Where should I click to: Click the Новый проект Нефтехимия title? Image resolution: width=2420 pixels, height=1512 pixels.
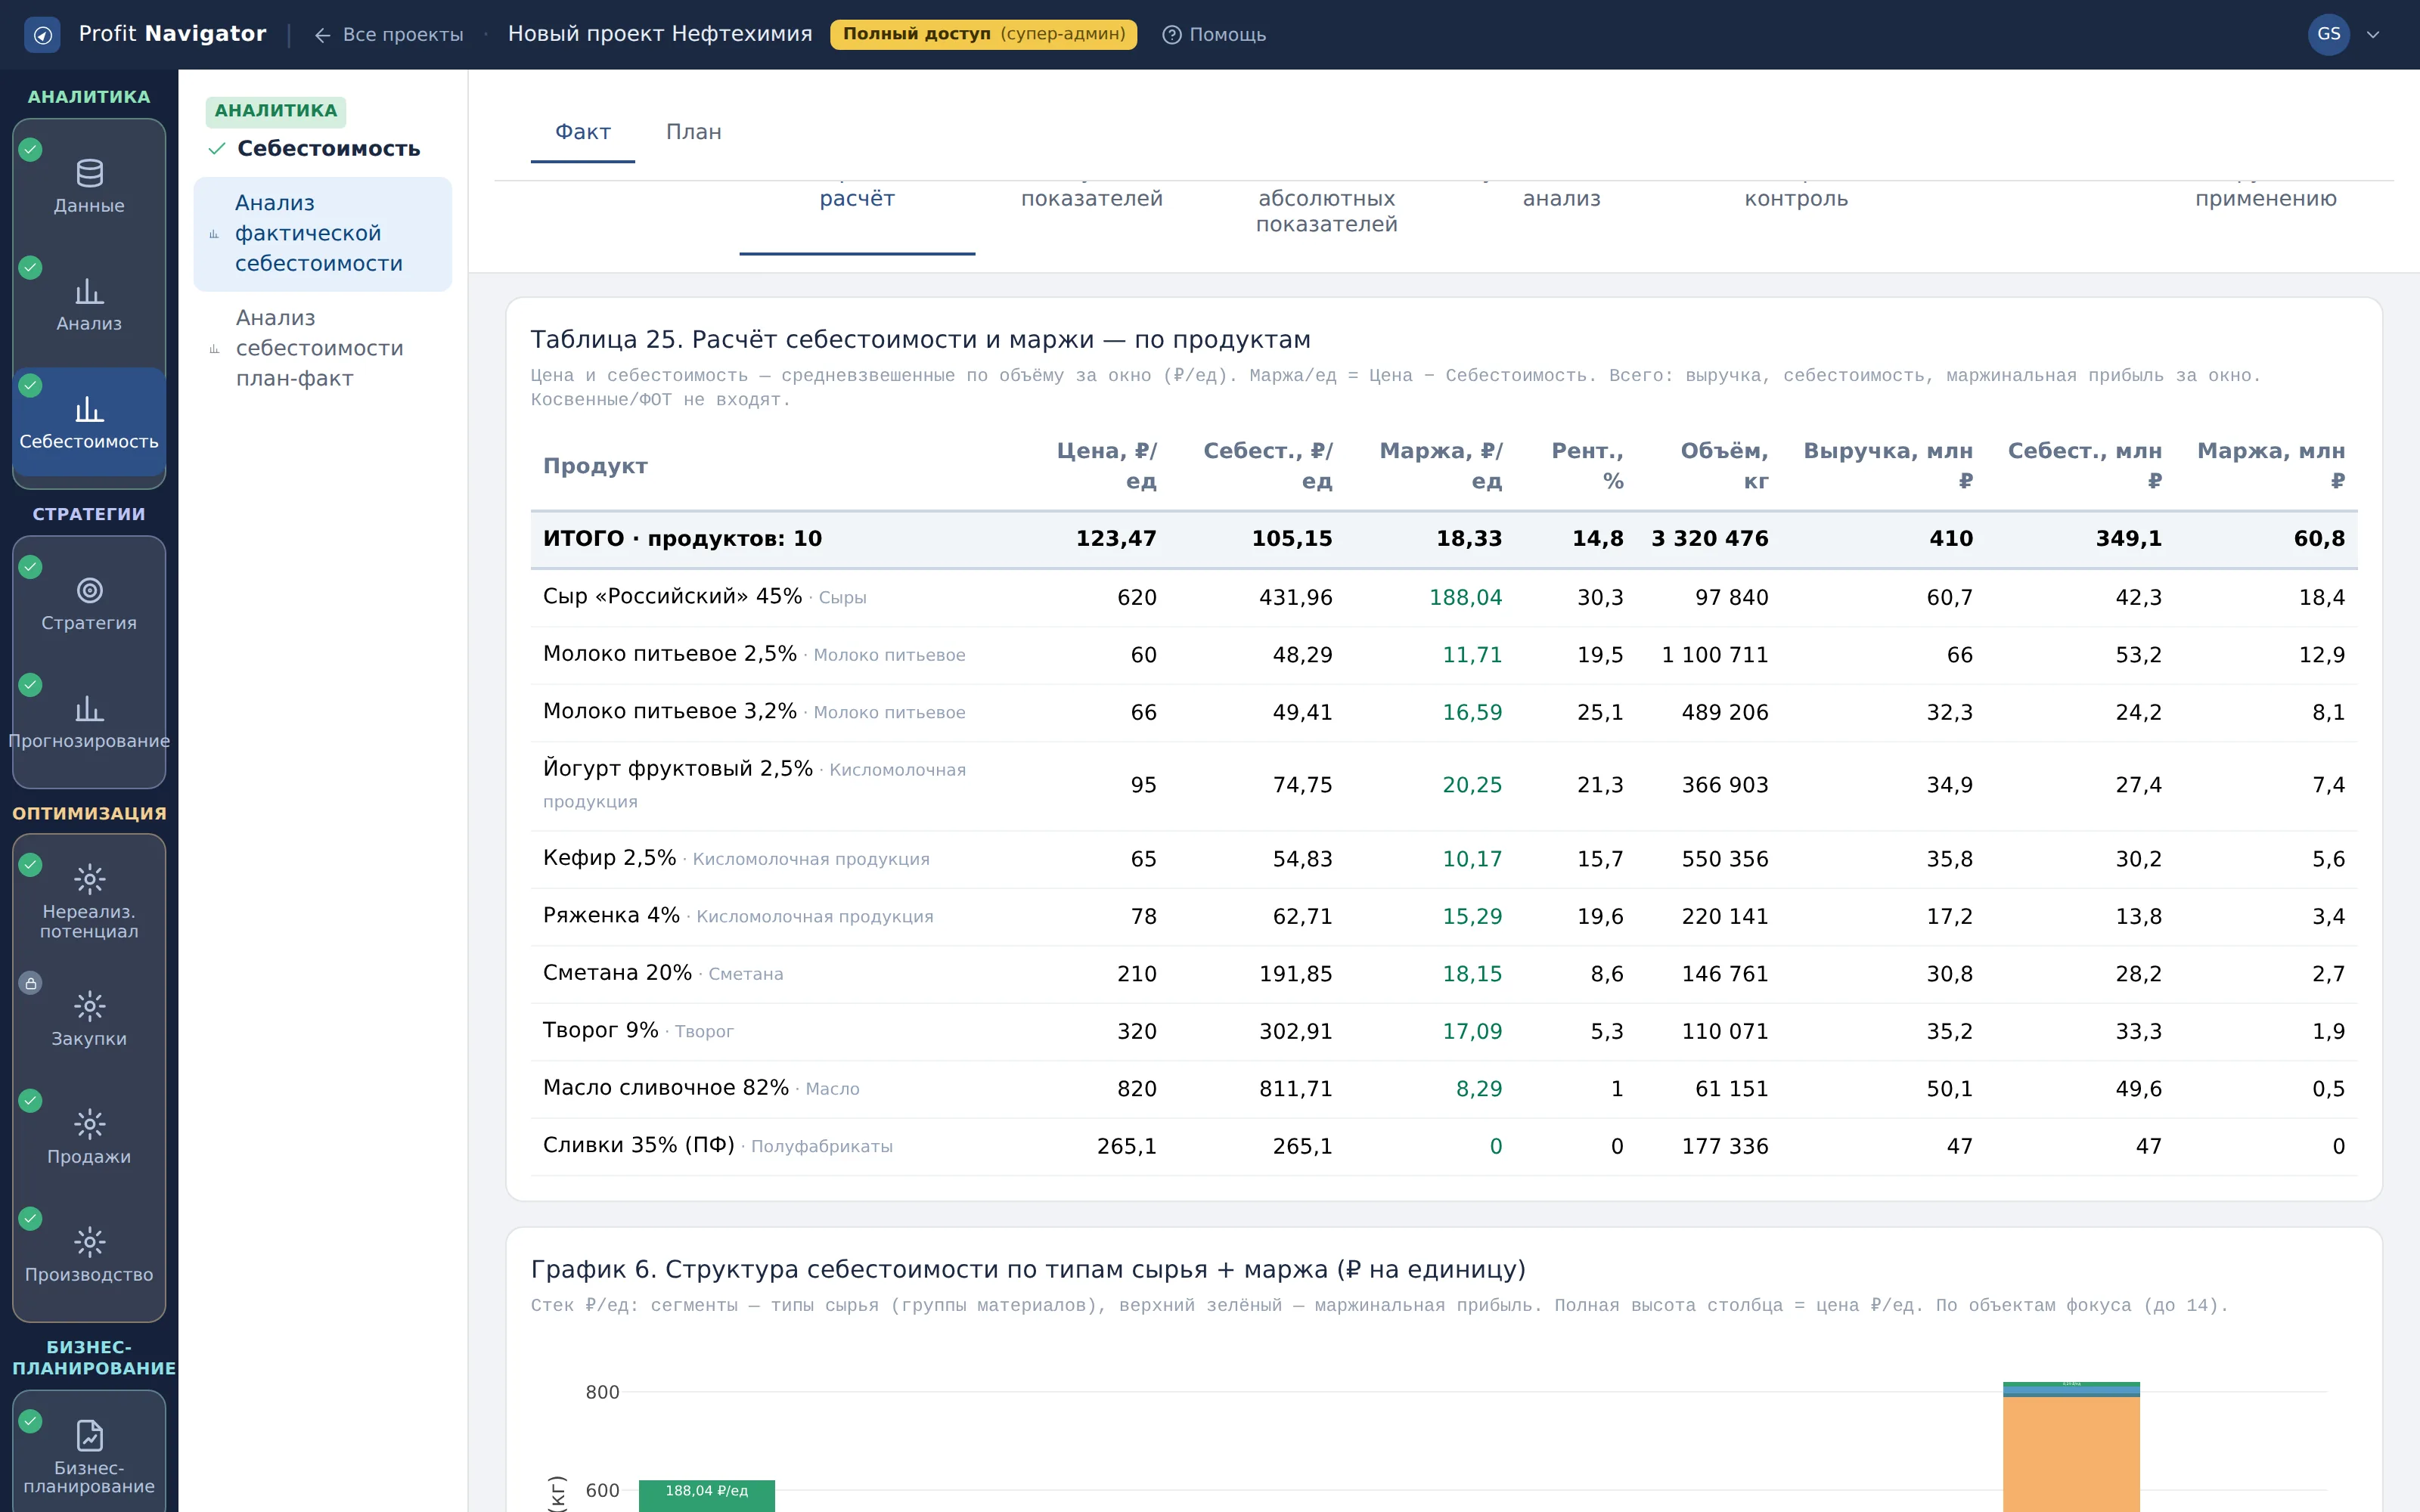point(660,34)
